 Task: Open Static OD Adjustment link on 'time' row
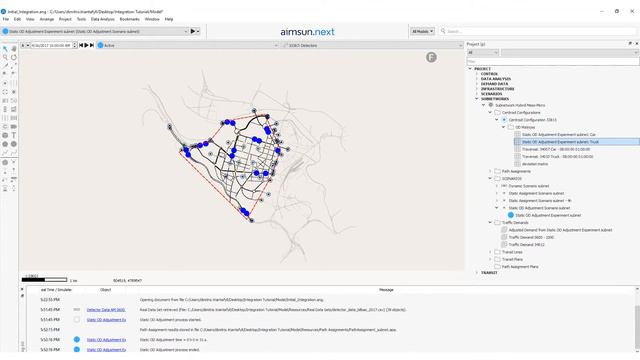106,340
